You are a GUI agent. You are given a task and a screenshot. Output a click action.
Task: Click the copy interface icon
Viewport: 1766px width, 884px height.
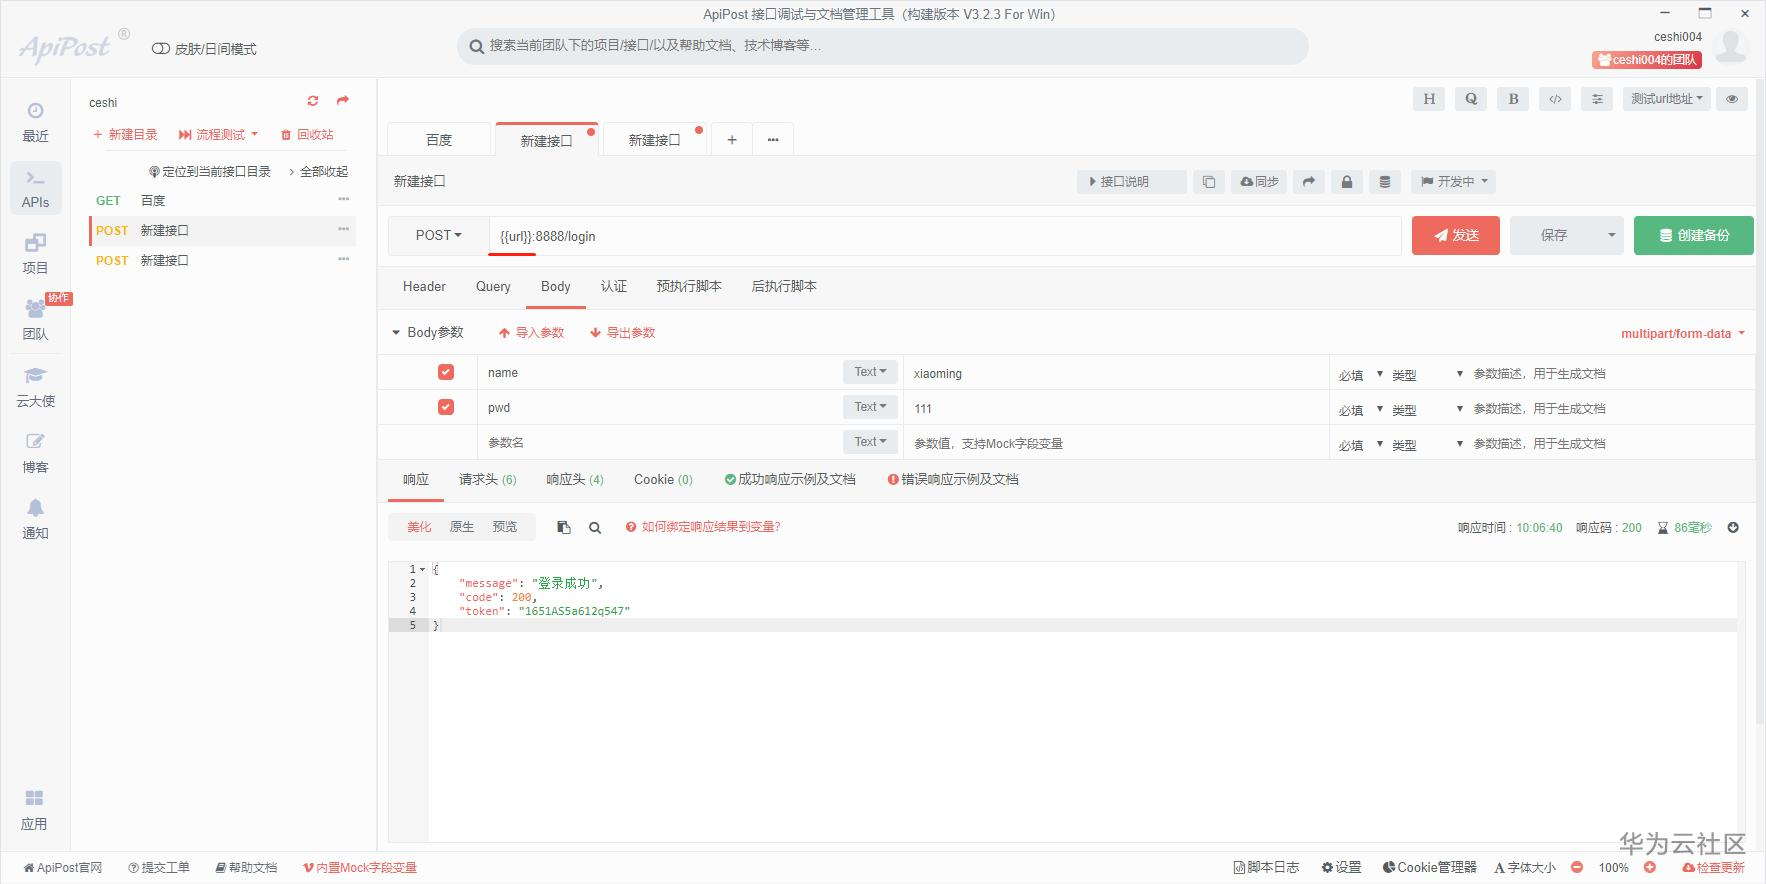click(1209, 182)
